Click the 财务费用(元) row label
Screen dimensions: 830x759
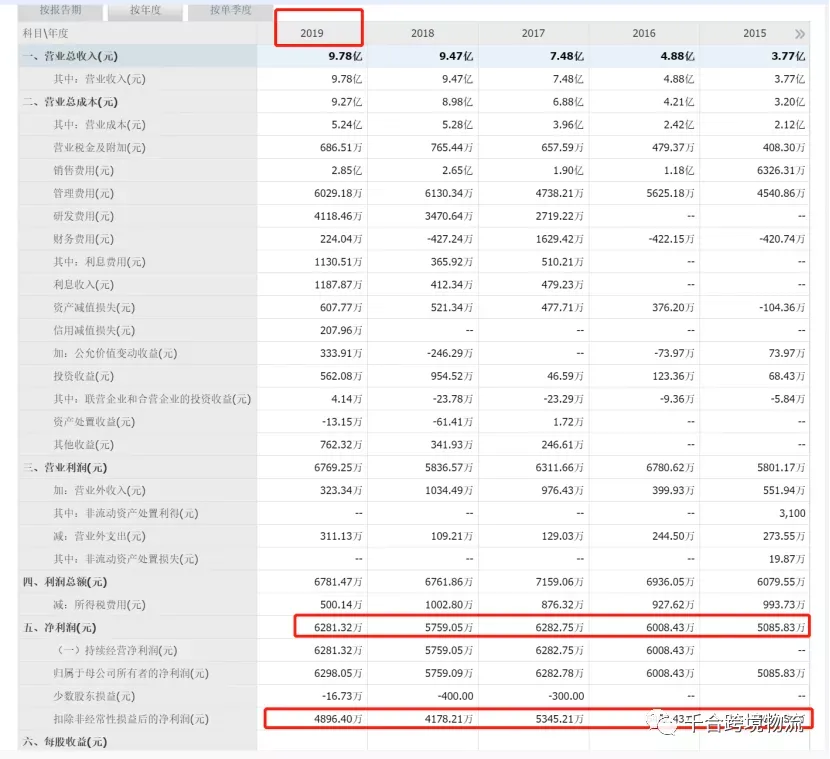(x=83, y=239)
